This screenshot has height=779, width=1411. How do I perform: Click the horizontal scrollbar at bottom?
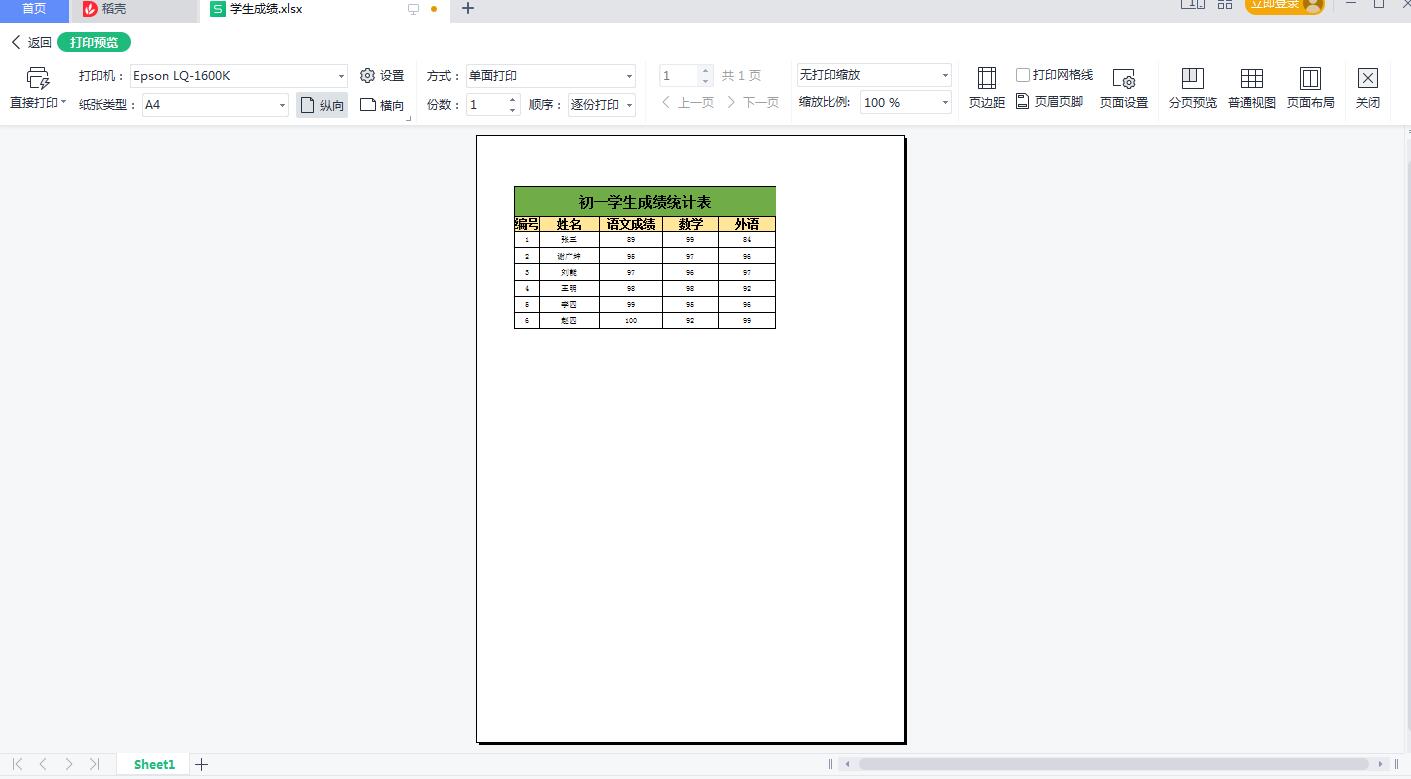tap(1113, 764)
